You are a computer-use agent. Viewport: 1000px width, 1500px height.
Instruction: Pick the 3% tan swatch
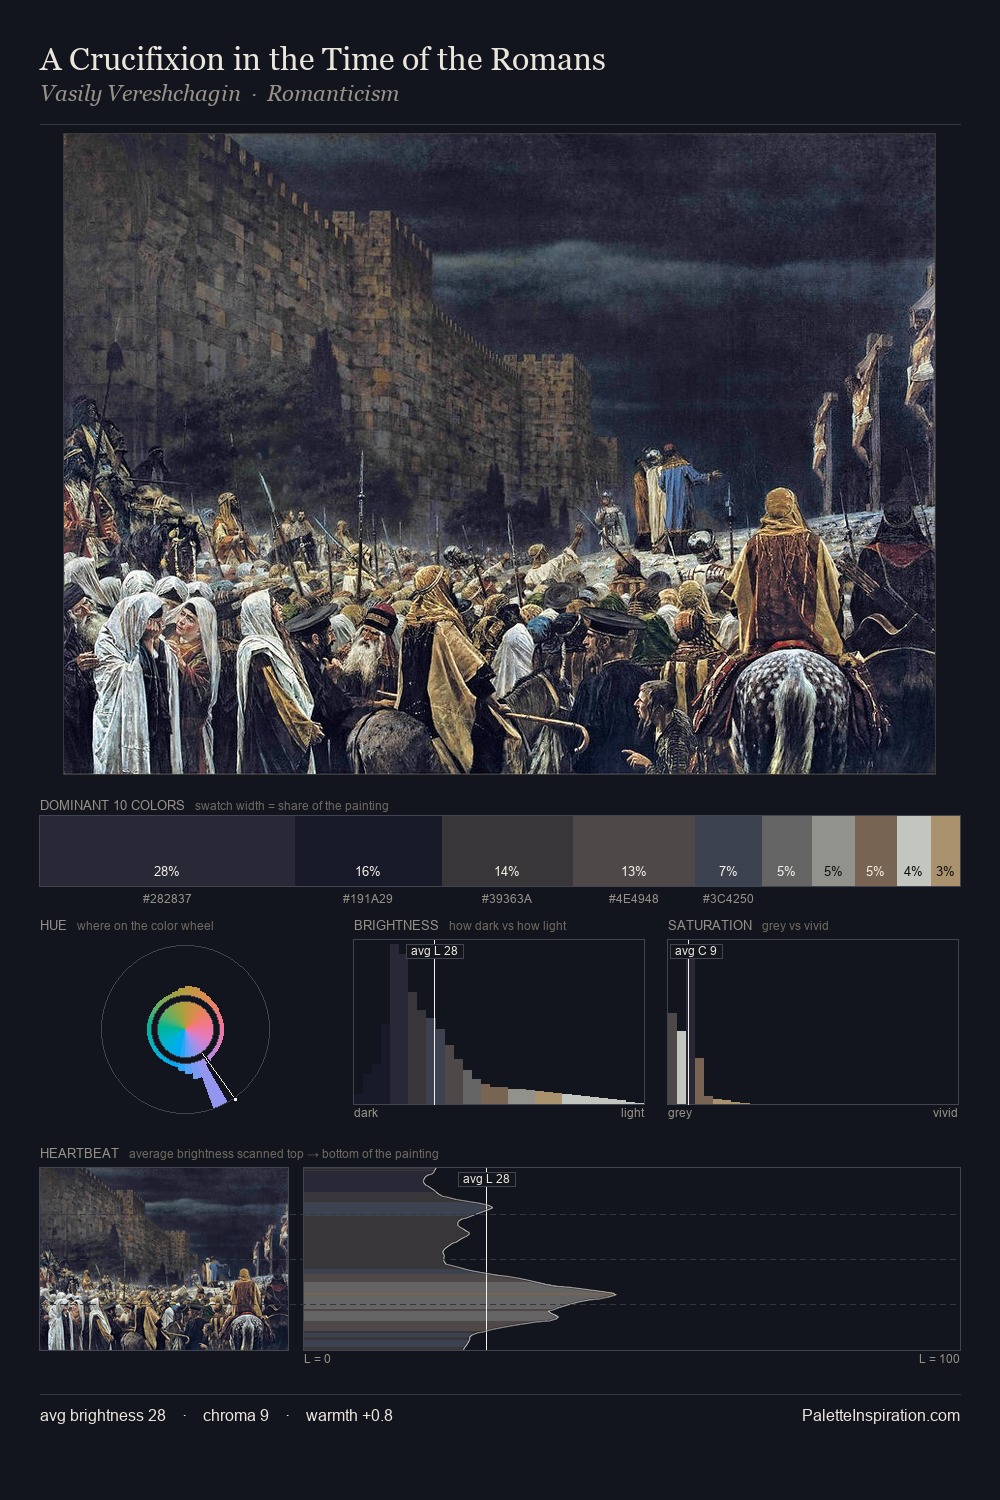click(945, 851)
